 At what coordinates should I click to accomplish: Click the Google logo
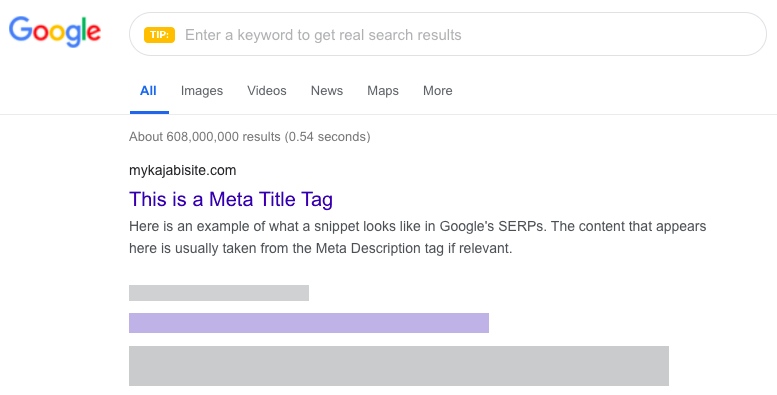coord(55,32)
